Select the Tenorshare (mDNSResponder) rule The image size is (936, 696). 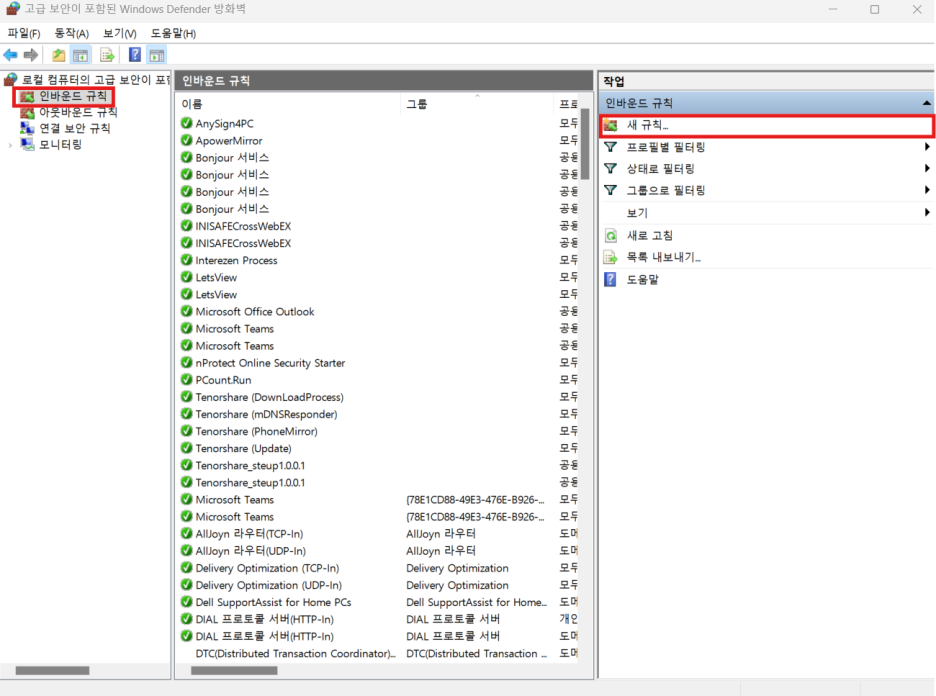(266, 414)
